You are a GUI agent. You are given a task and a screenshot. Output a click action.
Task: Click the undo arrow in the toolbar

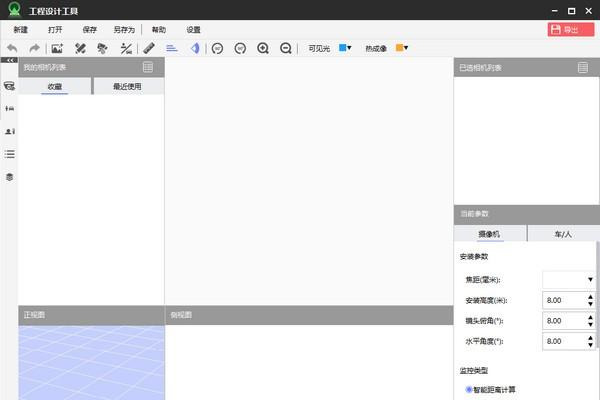tap(12, 49)
